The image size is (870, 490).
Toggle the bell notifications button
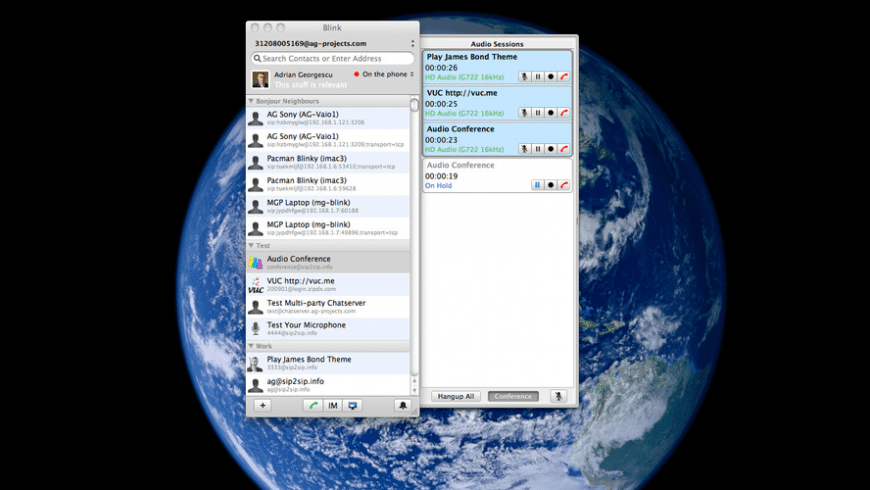coord(403,406)
